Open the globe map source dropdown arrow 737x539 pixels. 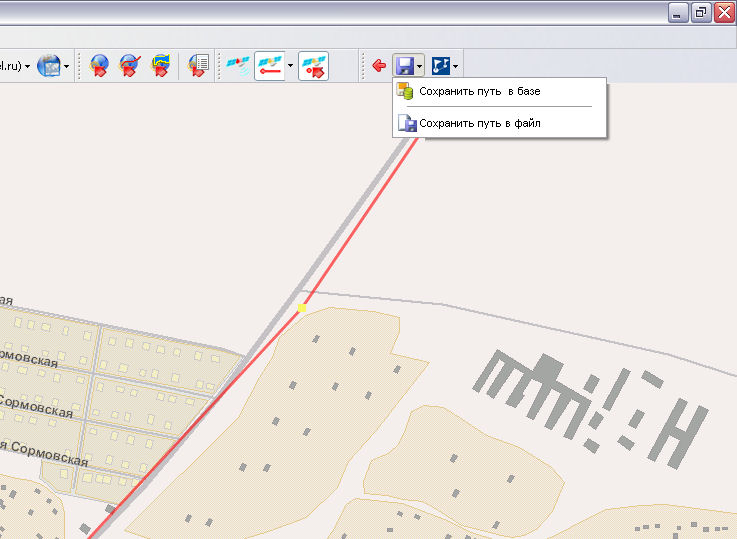(x=66, y=67)
